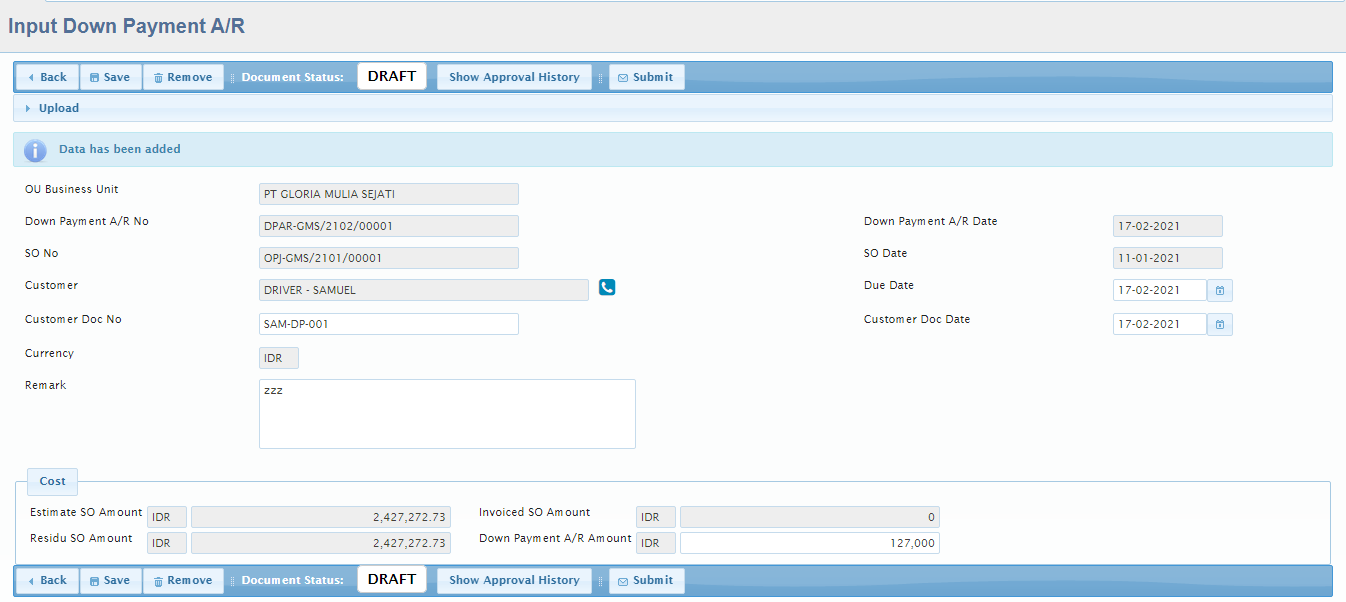The height and width of the screenshot is (602, 1346).
Task: Click the phone icon next to Customer
Action: 607,287
